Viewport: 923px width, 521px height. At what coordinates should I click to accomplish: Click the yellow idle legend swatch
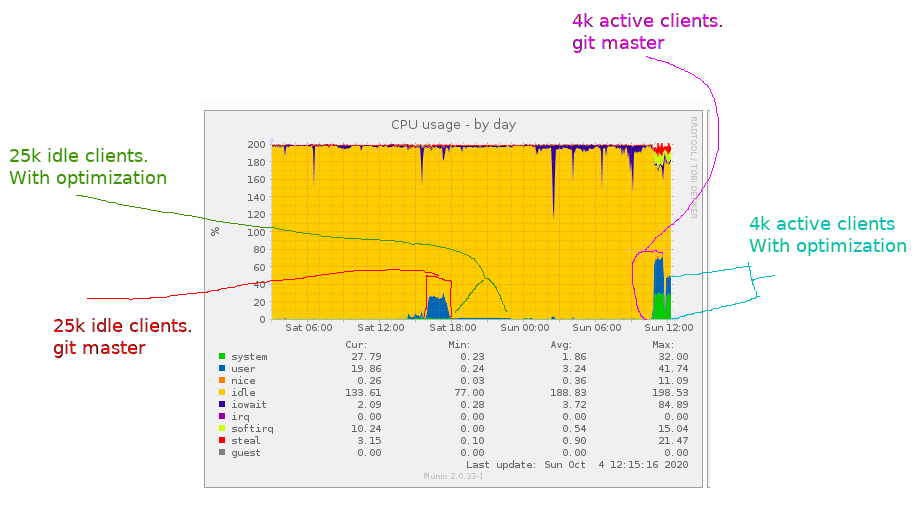[222, 392]
